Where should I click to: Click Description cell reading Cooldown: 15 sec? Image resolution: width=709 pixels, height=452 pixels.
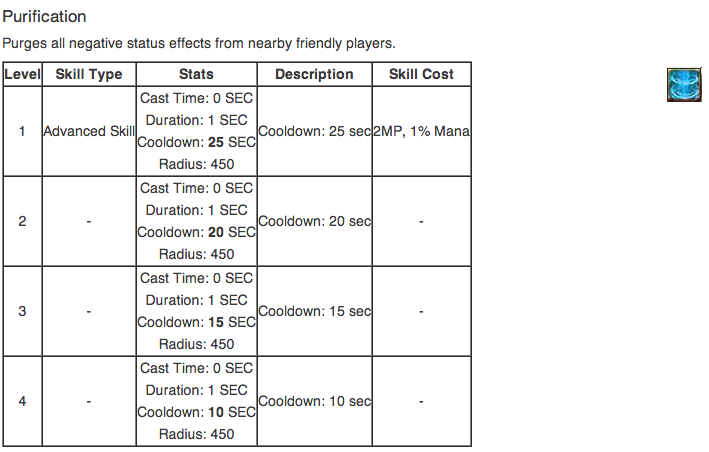coord(314,311)
